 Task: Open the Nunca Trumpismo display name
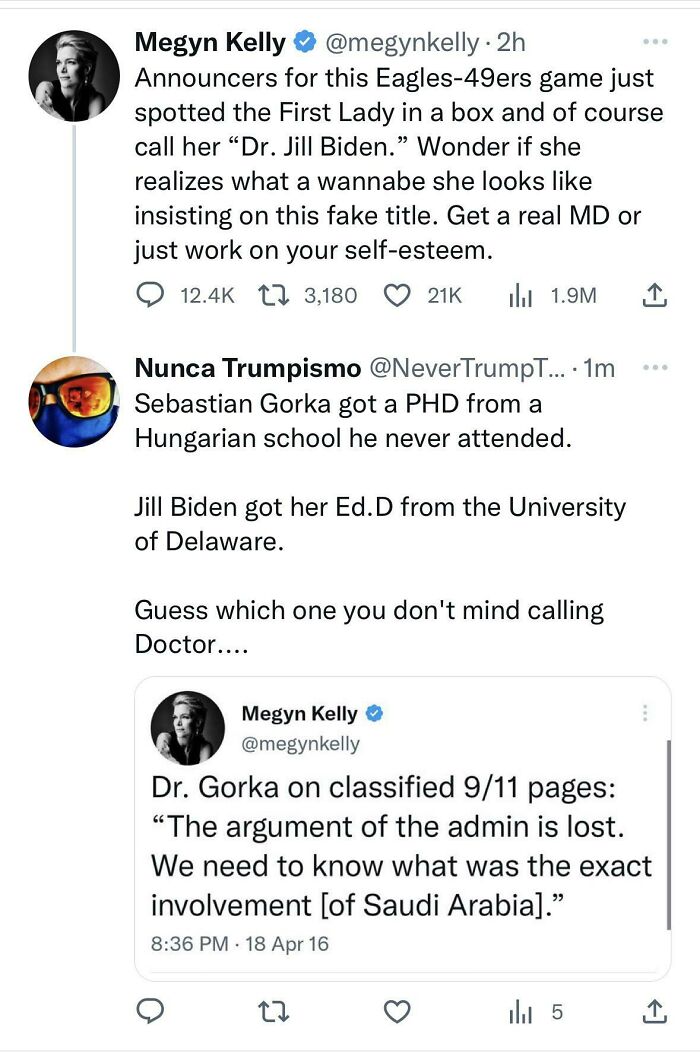(247, 368)
